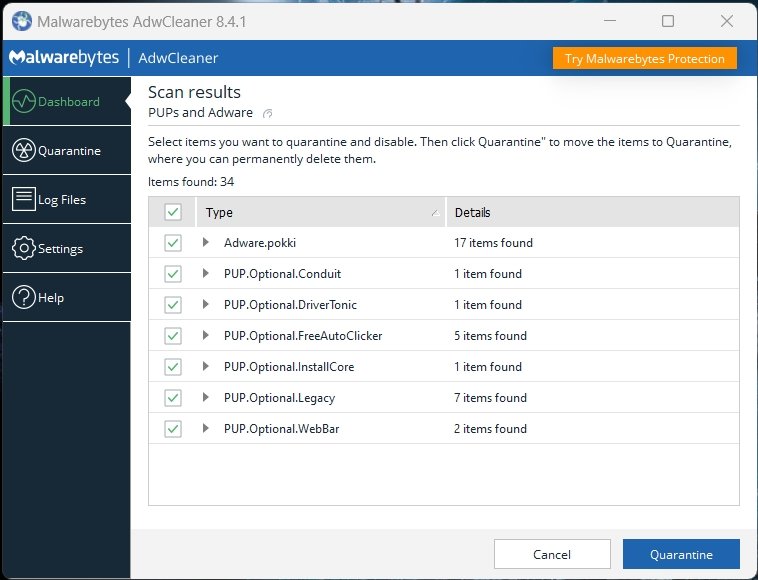Uncheck the PUP.Optional.Conduit checkbox

[x=173, y=274]
